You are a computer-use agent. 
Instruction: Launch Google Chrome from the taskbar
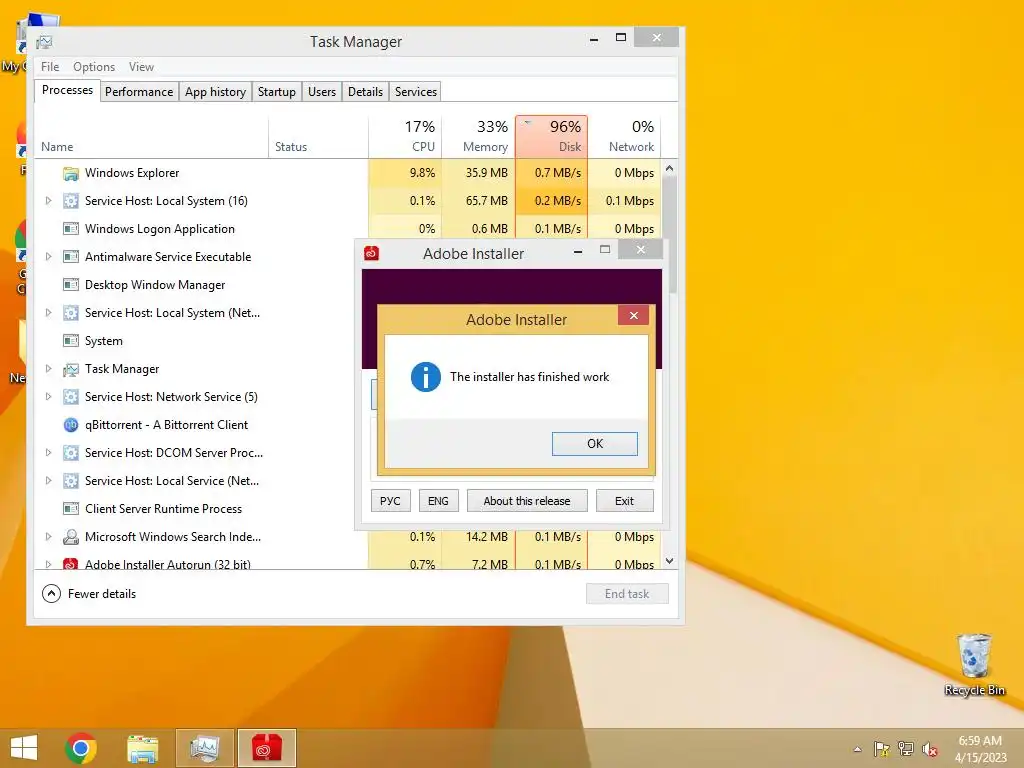(81, 748)
